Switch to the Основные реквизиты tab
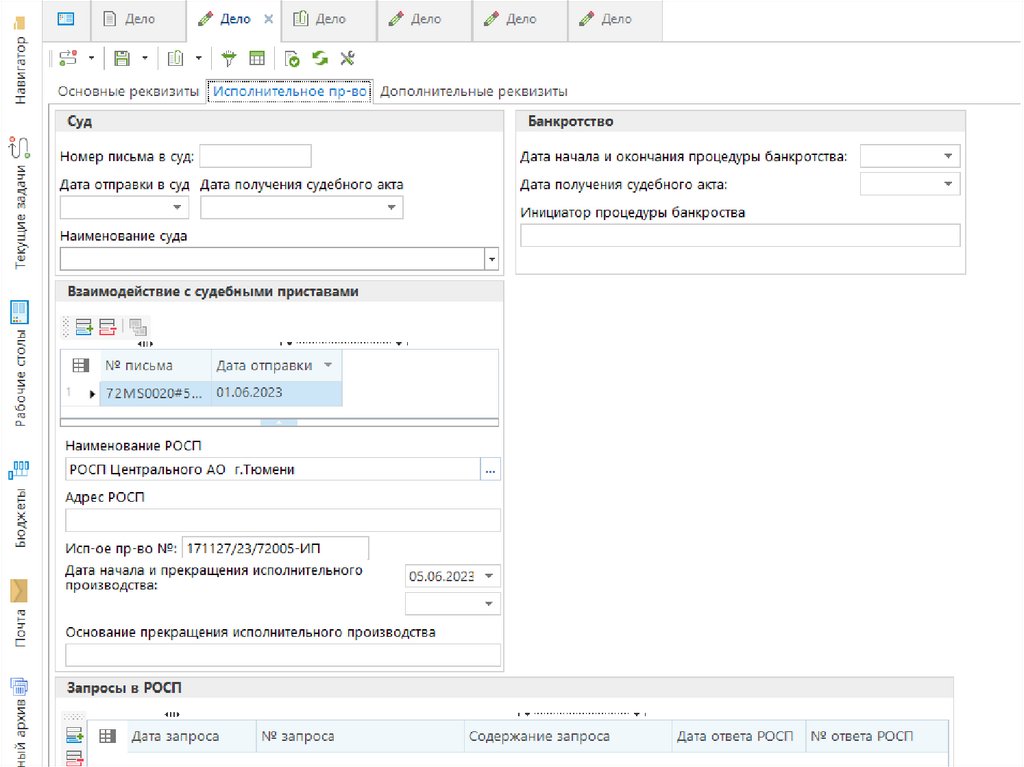This screenshot has width=1024, height=767. pyautogui.click(x=129, y=91)
